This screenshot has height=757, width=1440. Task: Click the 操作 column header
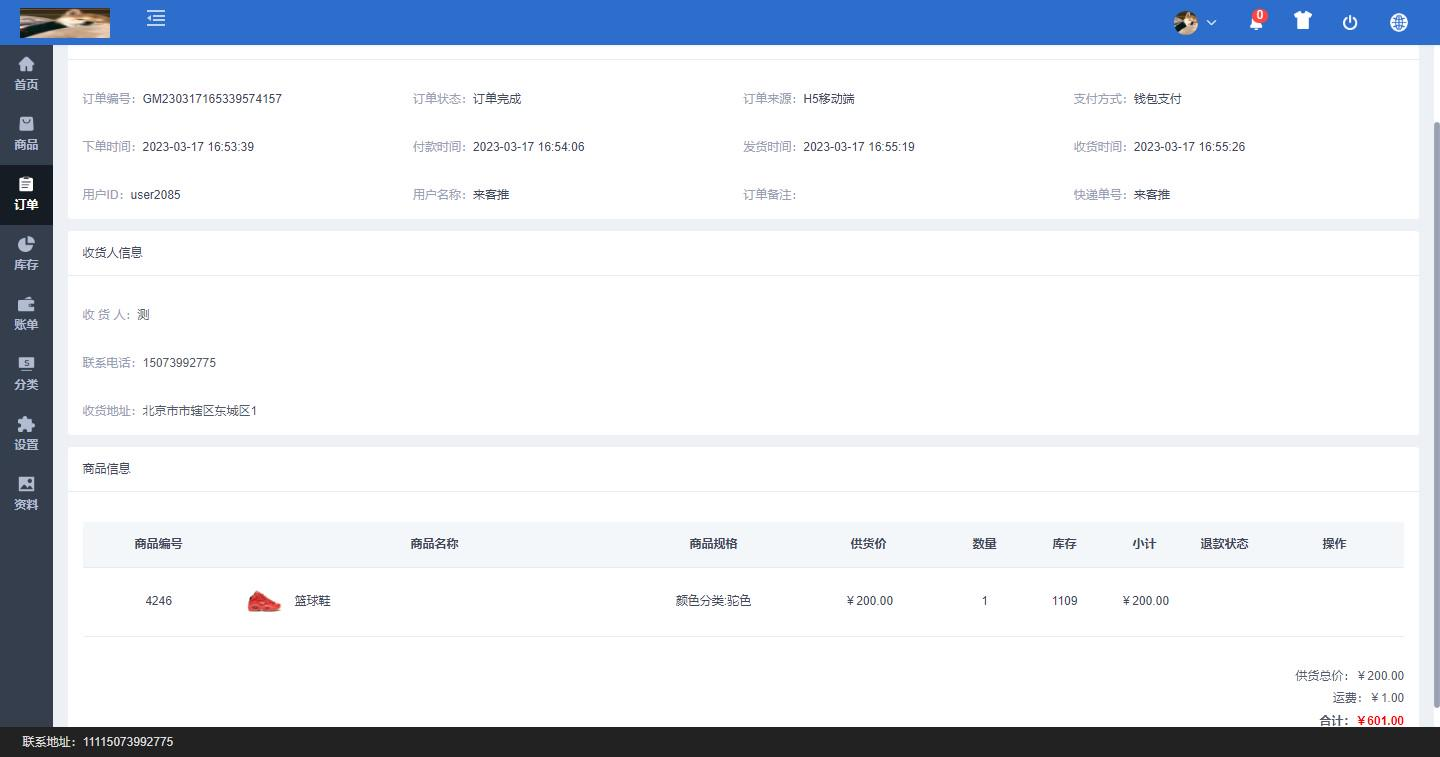click(x=1335, y=544)
